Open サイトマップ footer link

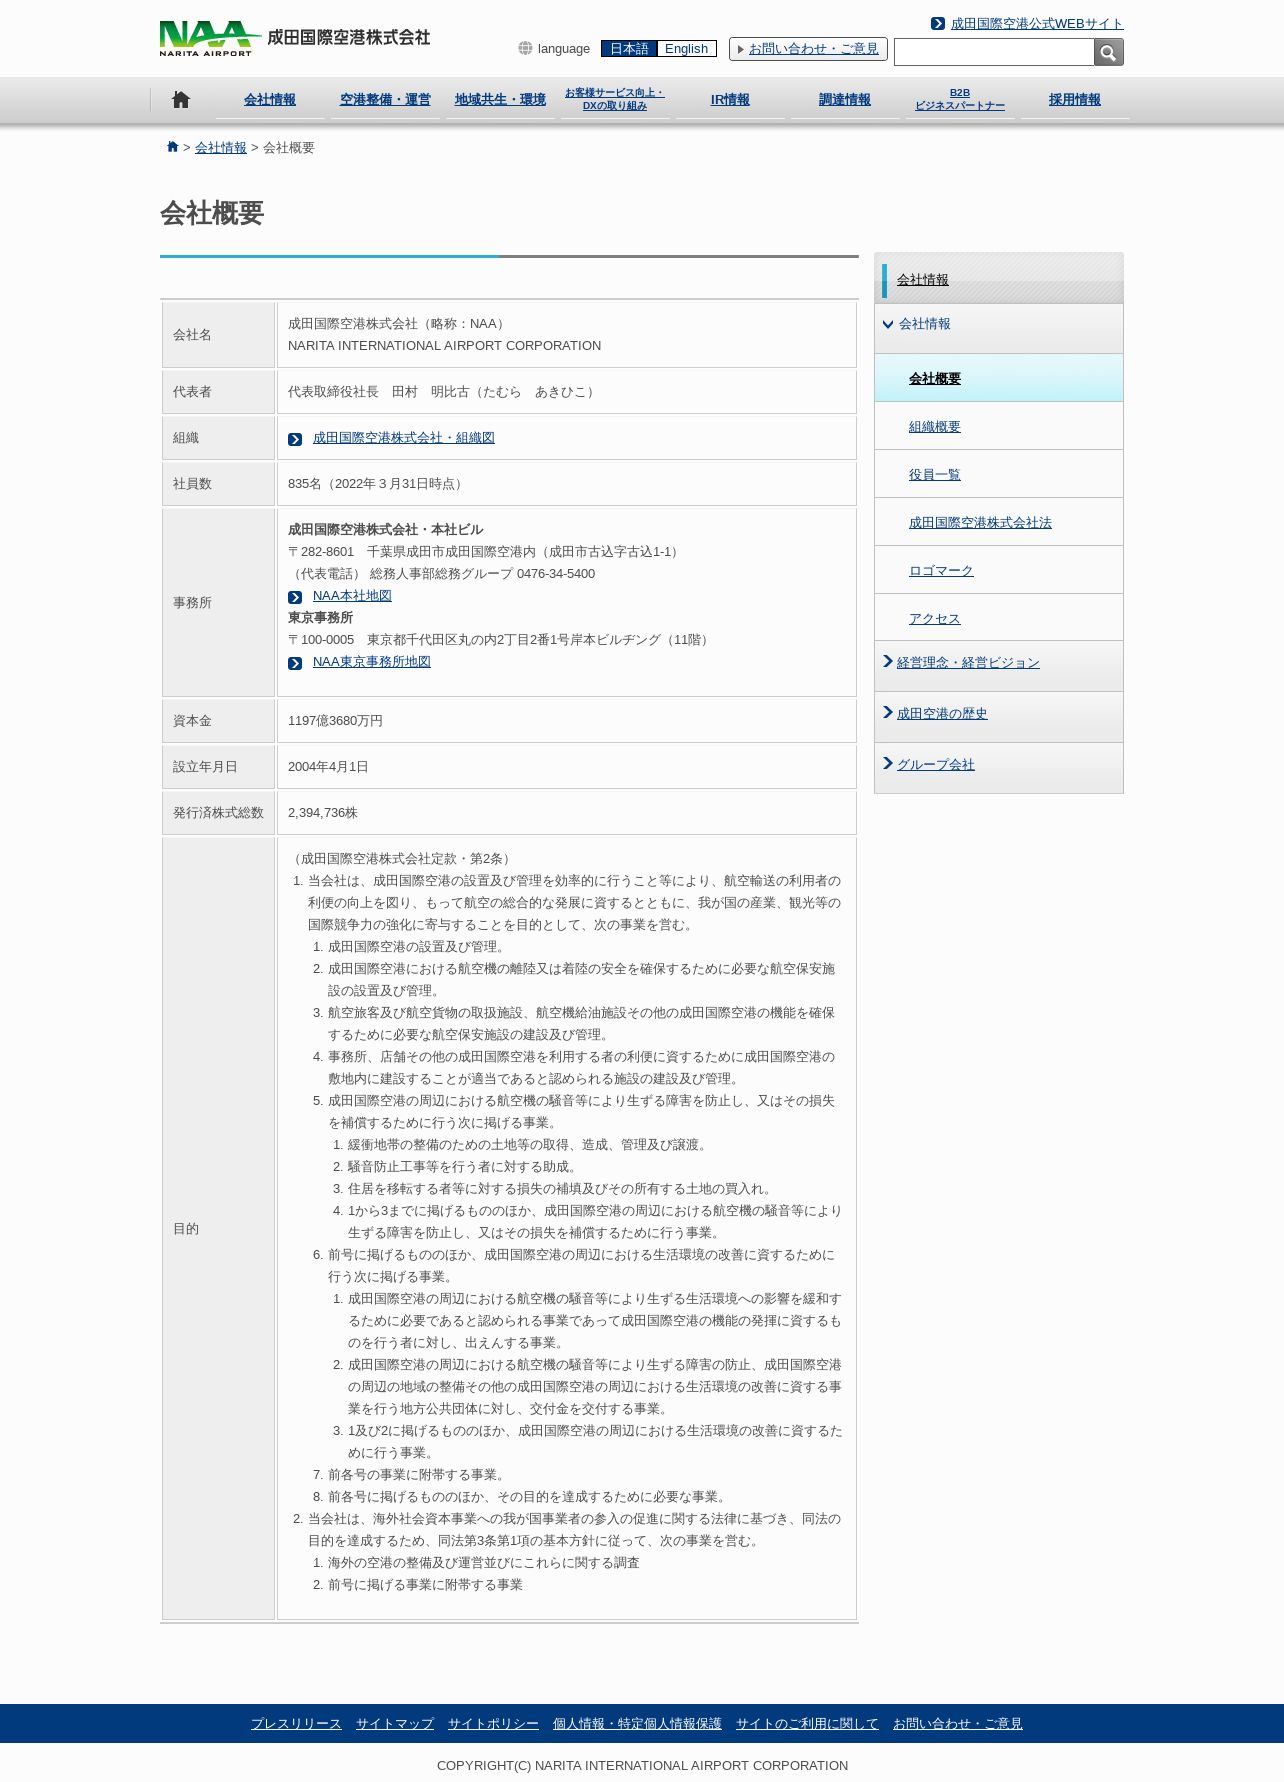point(395,1724)
